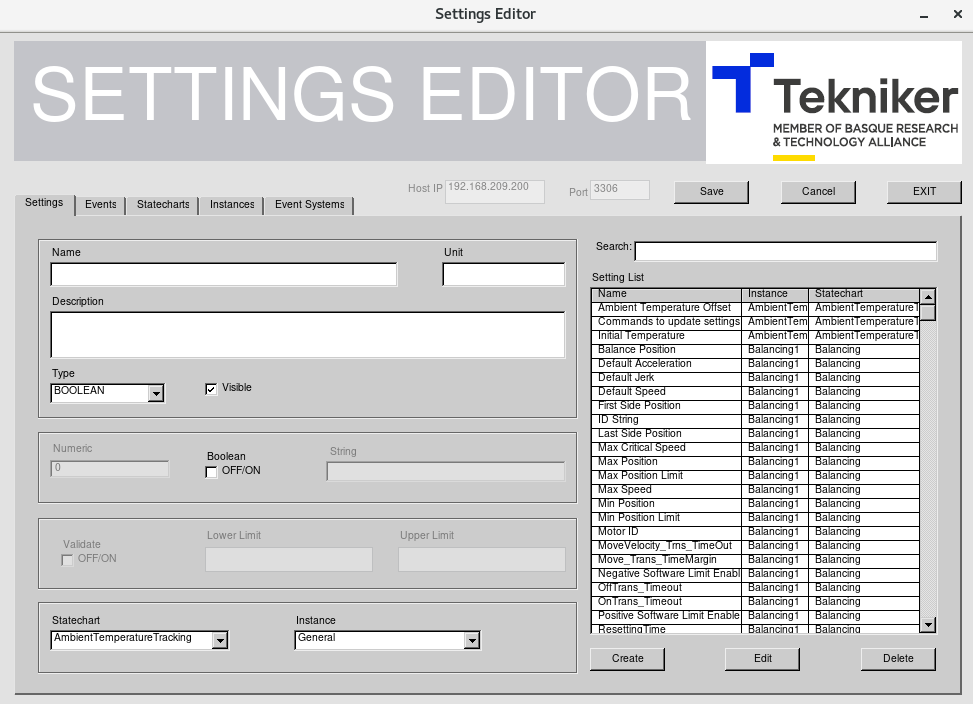Click the Delete button

coord(898,659)
